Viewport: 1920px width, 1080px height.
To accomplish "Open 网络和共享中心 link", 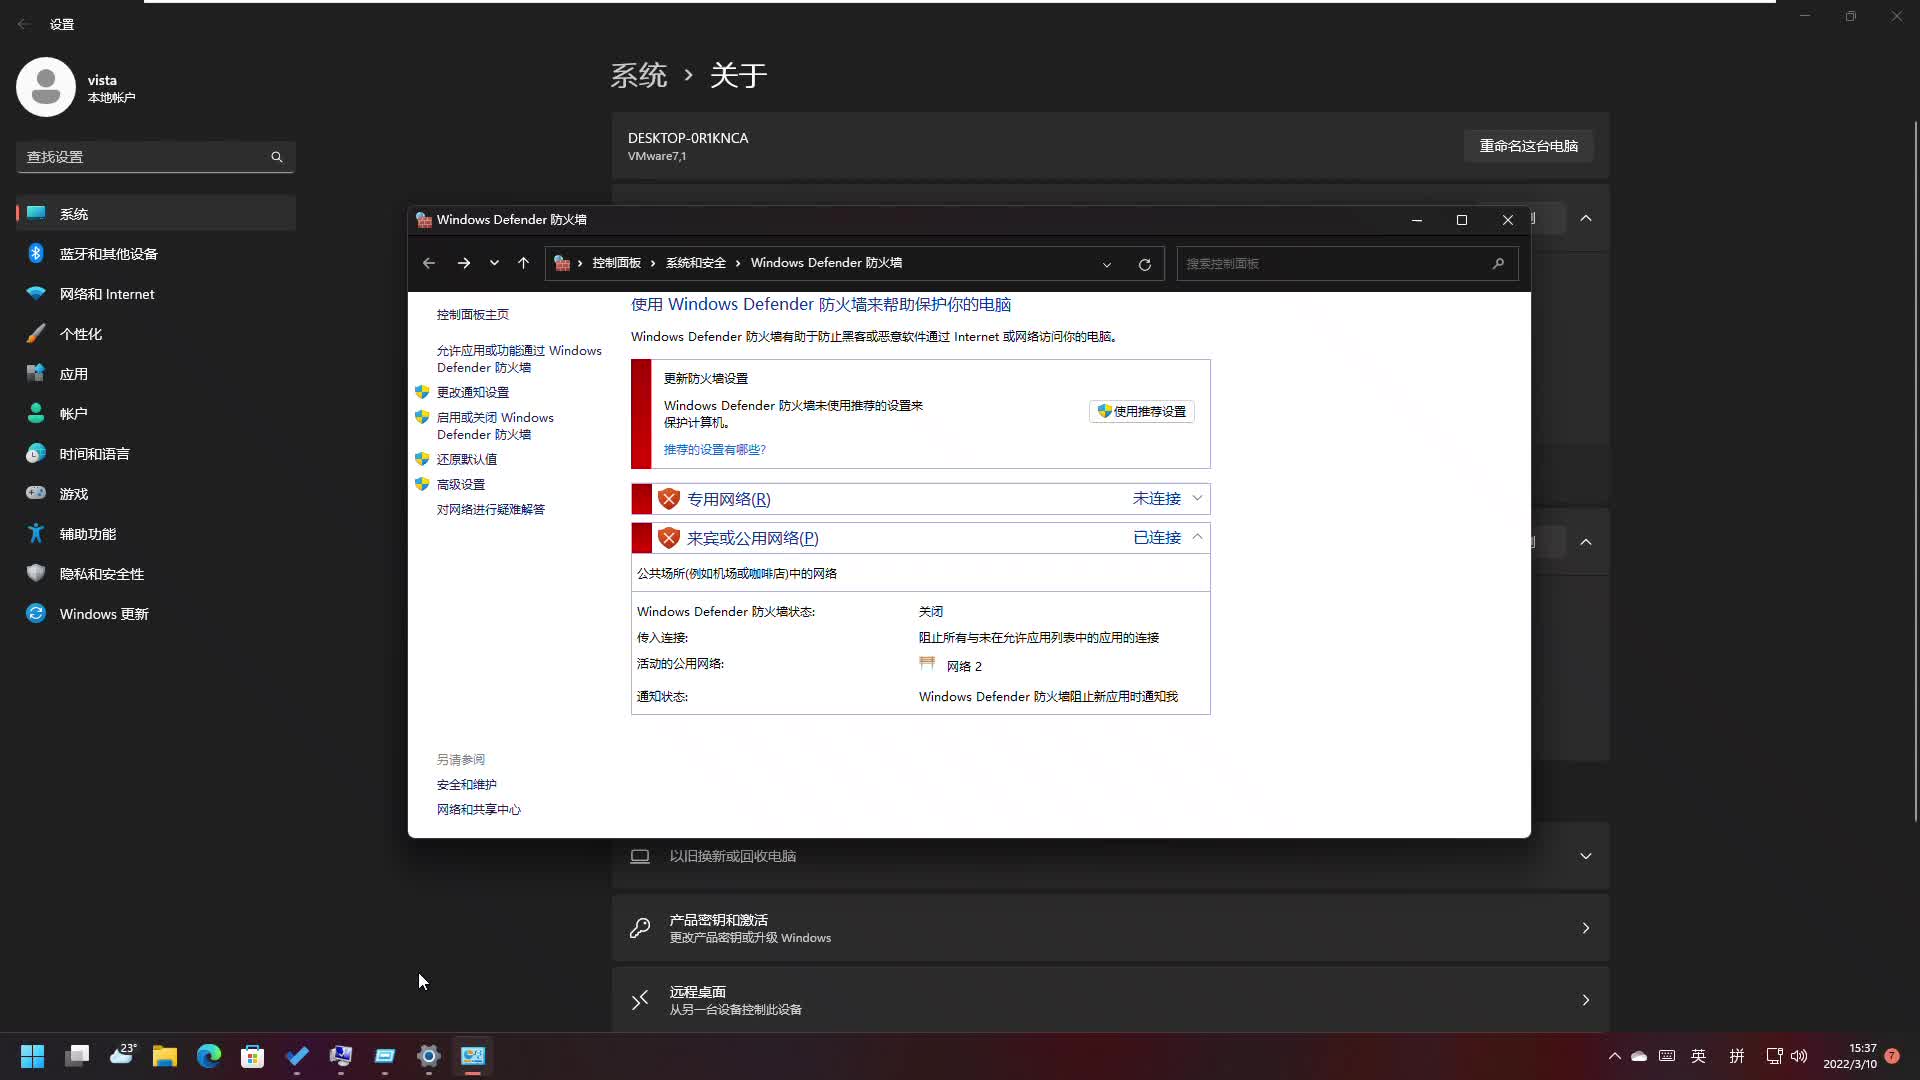I will [479, 810].
